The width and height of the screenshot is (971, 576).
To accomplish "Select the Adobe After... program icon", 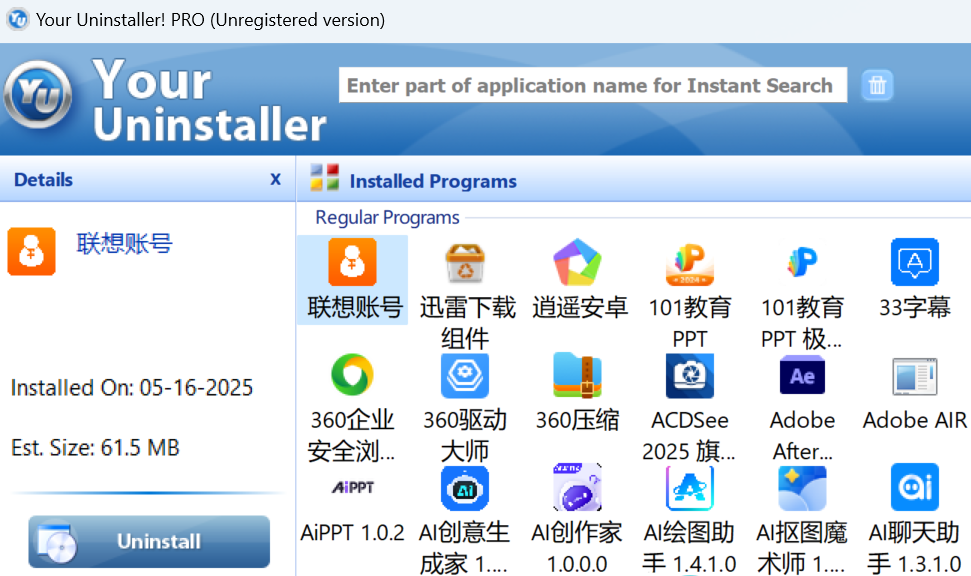I will point(803,375).
